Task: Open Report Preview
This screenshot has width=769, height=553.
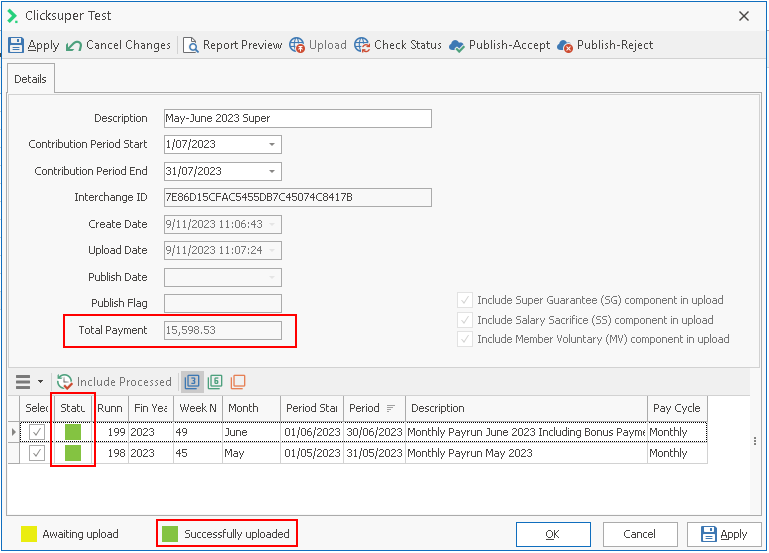Action: click(191, 45)
